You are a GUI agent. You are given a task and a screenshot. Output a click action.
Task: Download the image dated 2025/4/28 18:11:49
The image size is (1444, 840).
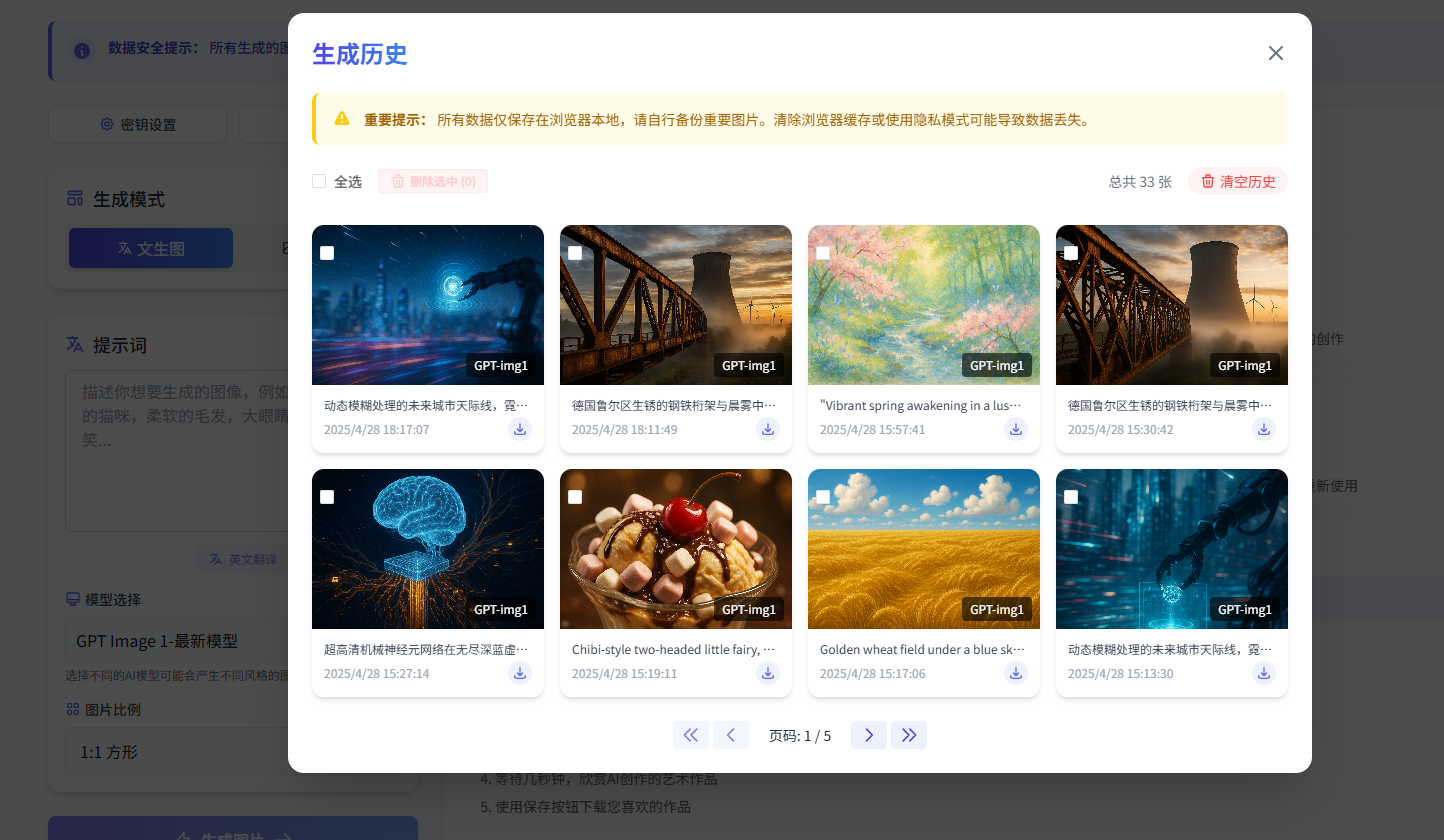tap(768, 429)
